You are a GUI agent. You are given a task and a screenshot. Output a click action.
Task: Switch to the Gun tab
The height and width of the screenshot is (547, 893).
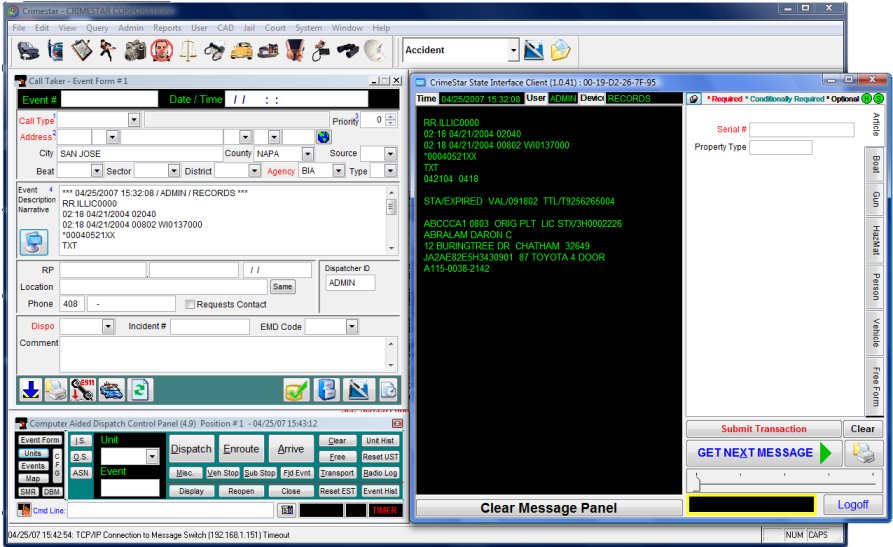874,199
